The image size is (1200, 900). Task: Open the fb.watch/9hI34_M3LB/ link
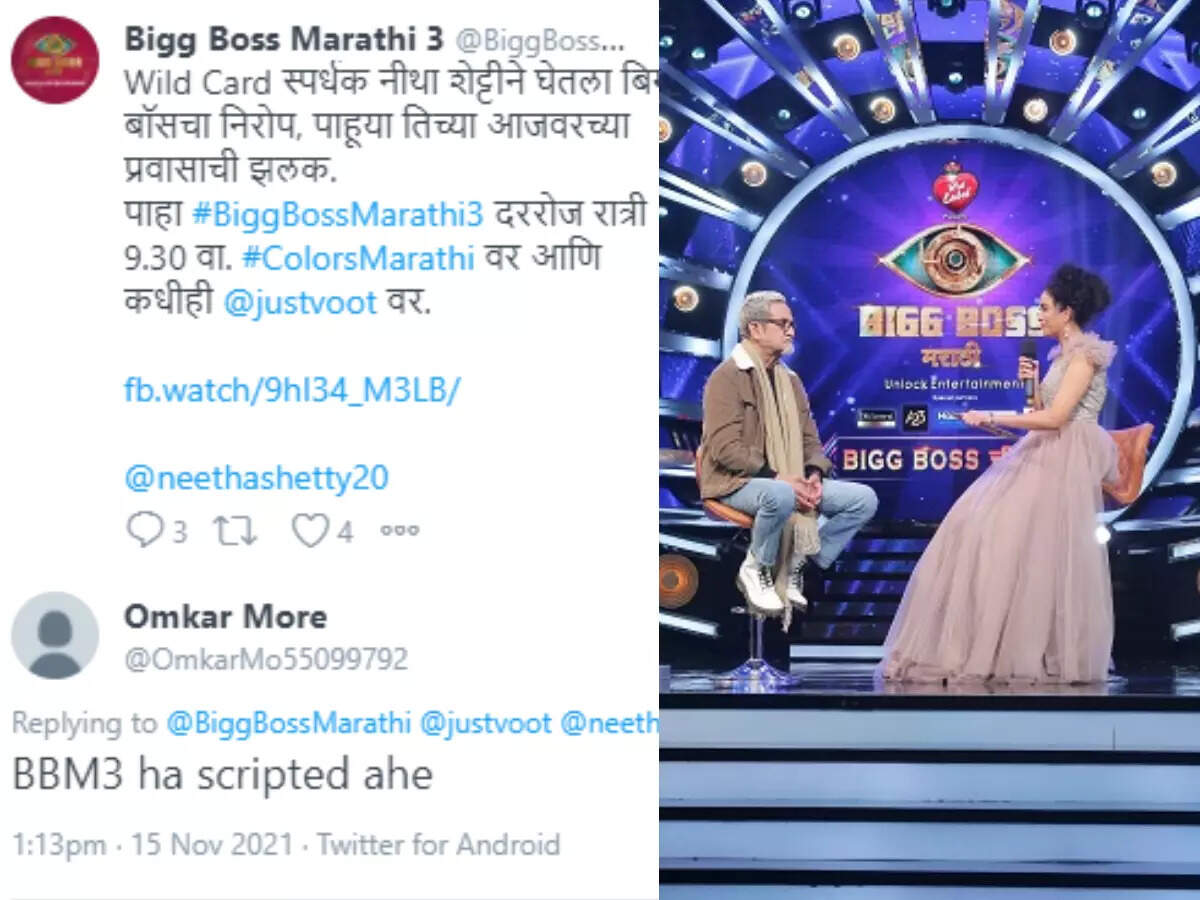pos(292,390)
